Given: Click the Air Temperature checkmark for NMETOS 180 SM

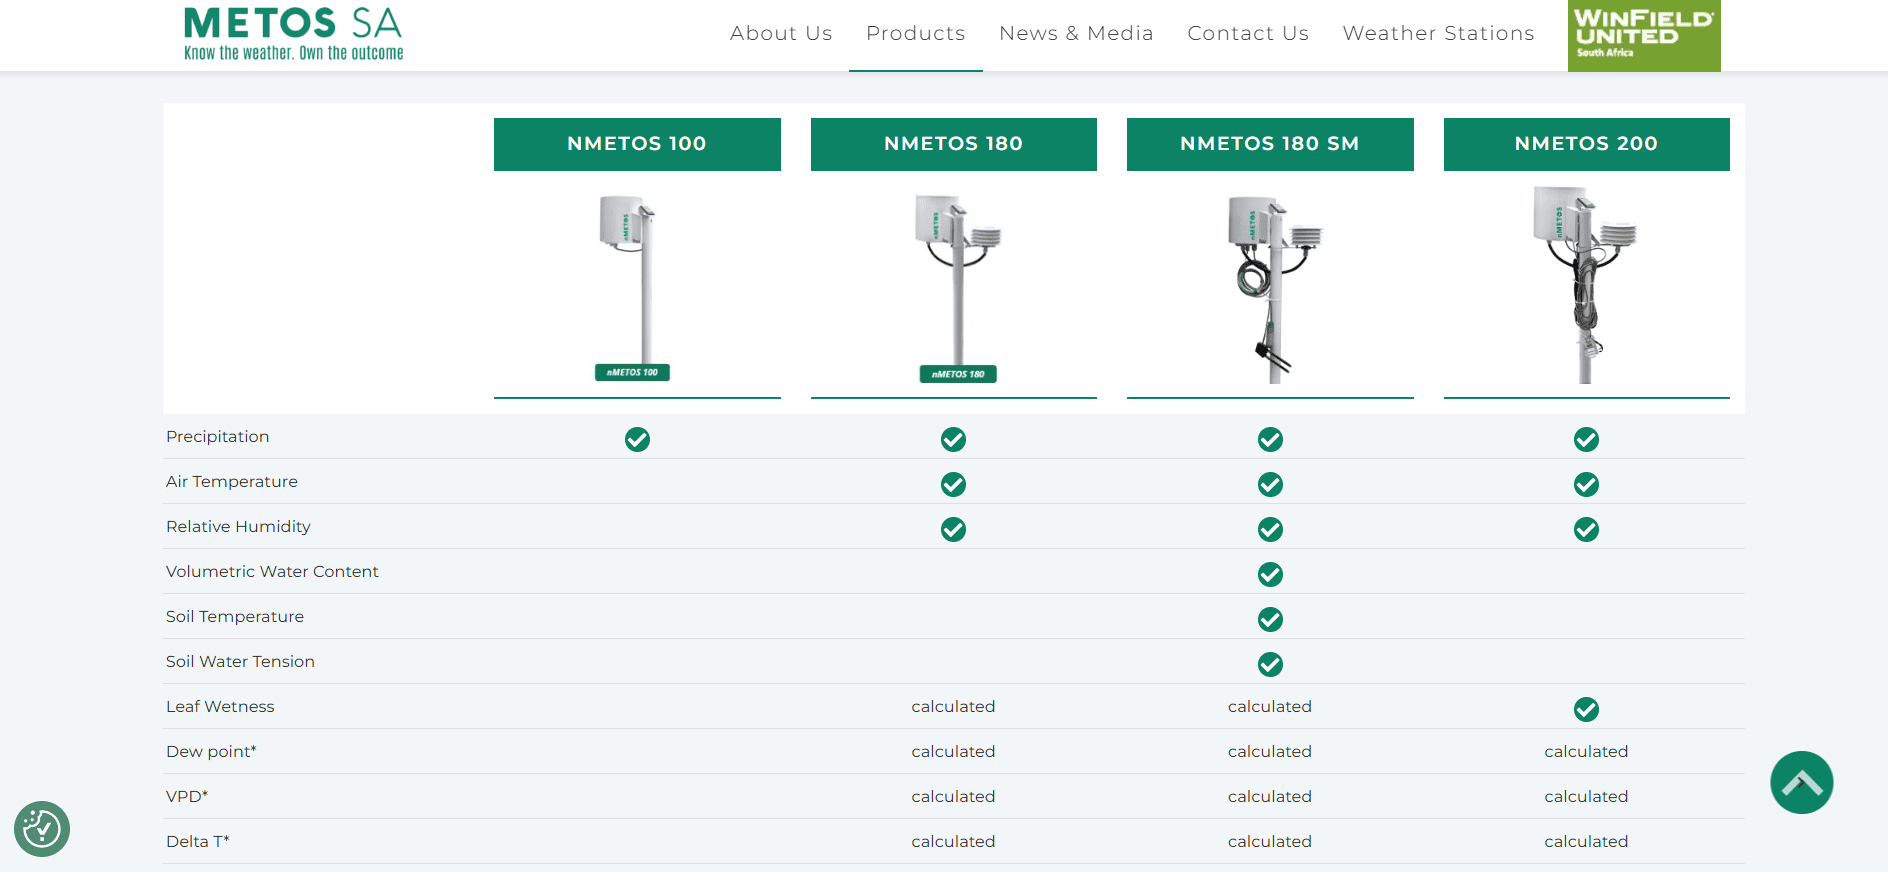Looking at the screenshot, I should click(1270, 484).
